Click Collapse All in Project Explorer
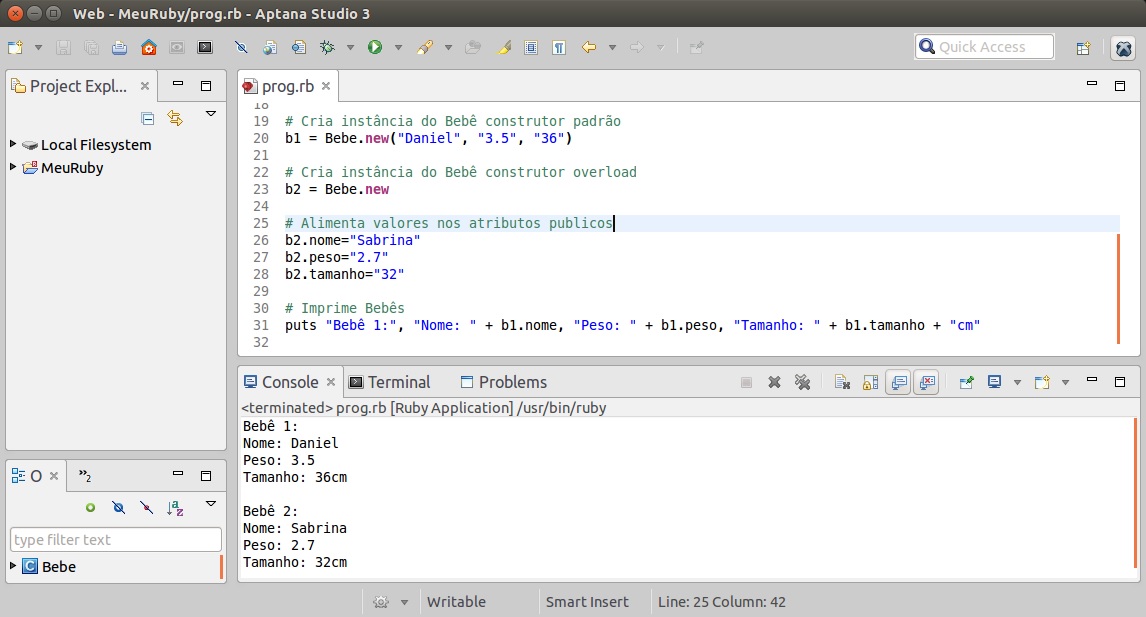 [148, 118]
